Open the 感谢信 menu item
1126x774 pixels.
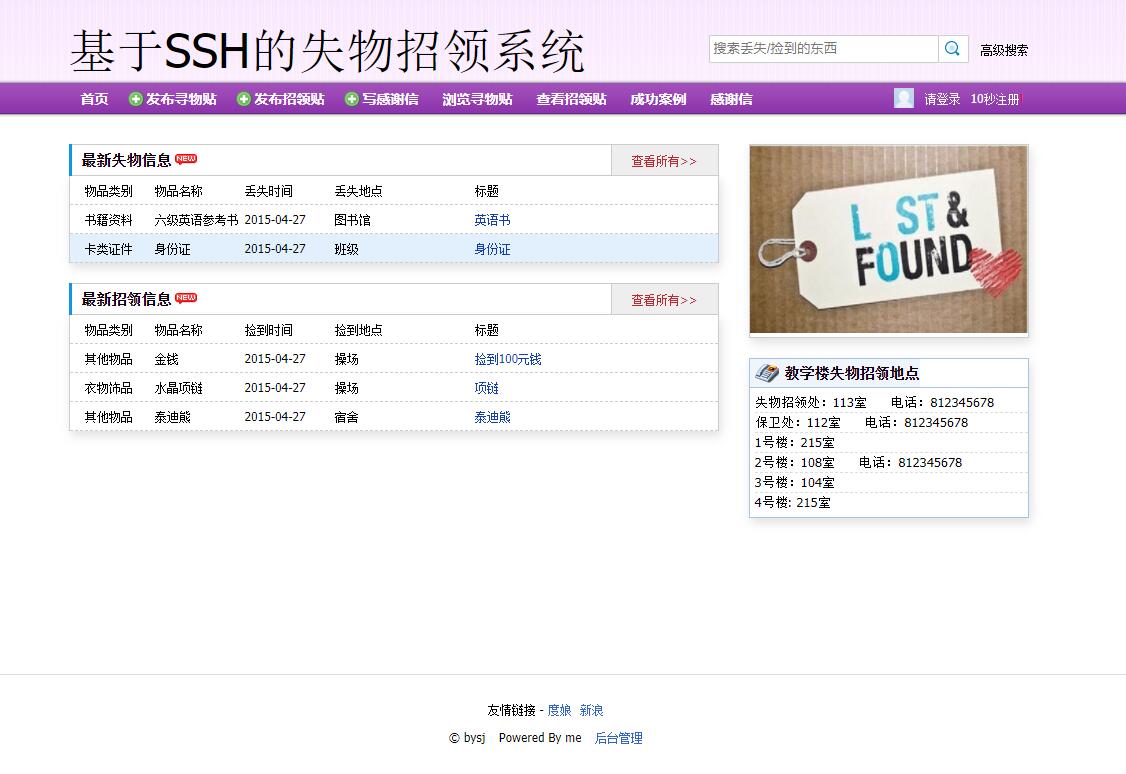click(730, 98)
